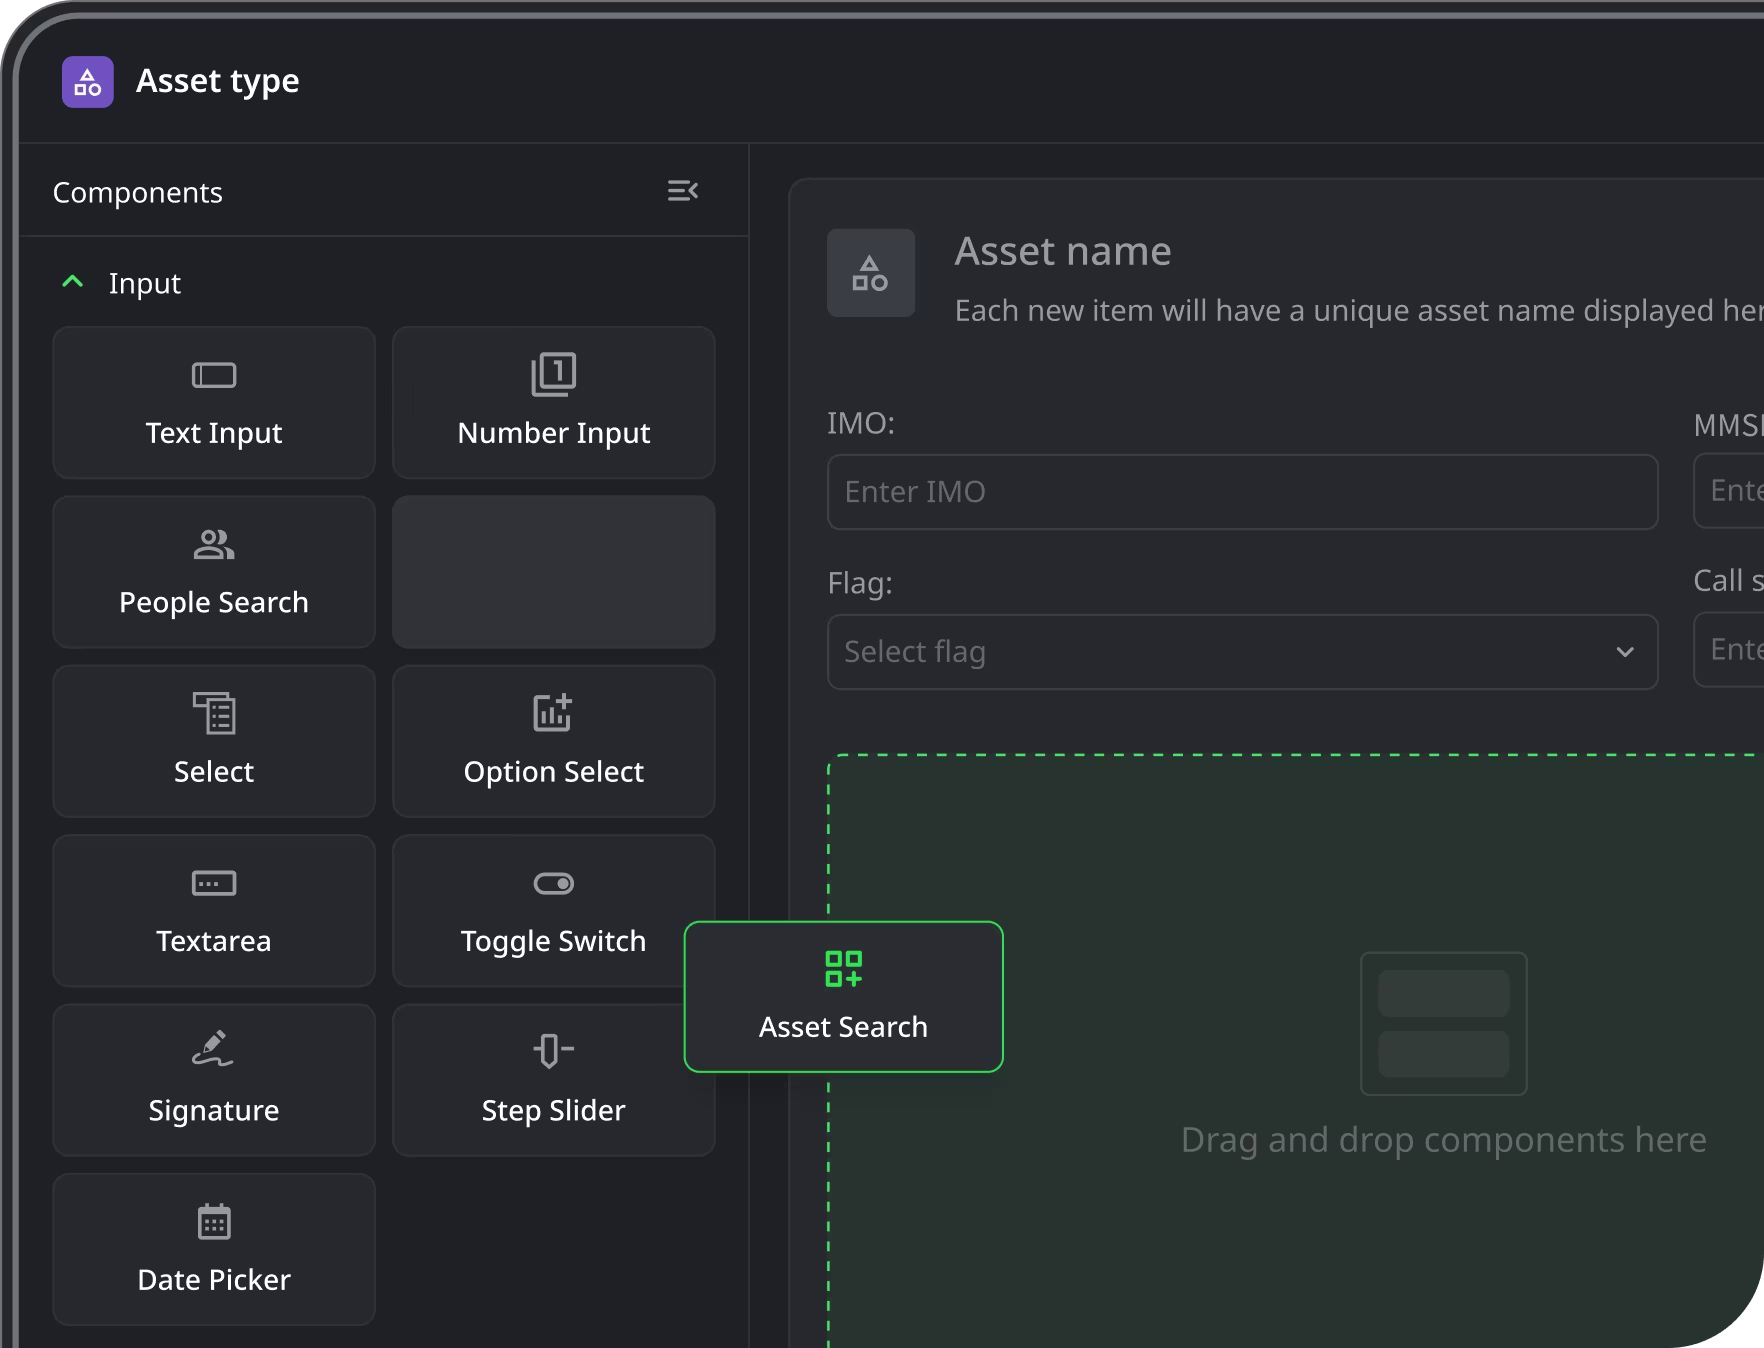
Task: Click the Enter IMO input field
Action: (x=1243, y=492)
